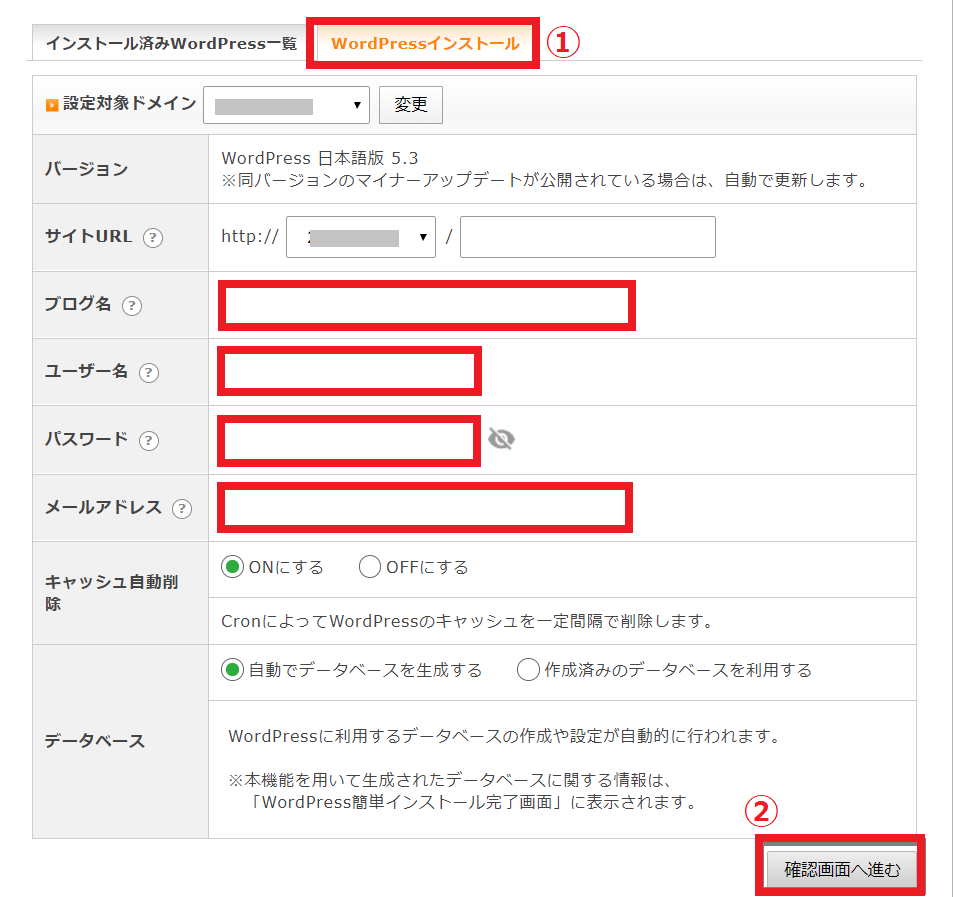The width and height of the screenshot is (953, 897).
Task: Select OFFにする cache auto-delete option
Action: (370, 567)
